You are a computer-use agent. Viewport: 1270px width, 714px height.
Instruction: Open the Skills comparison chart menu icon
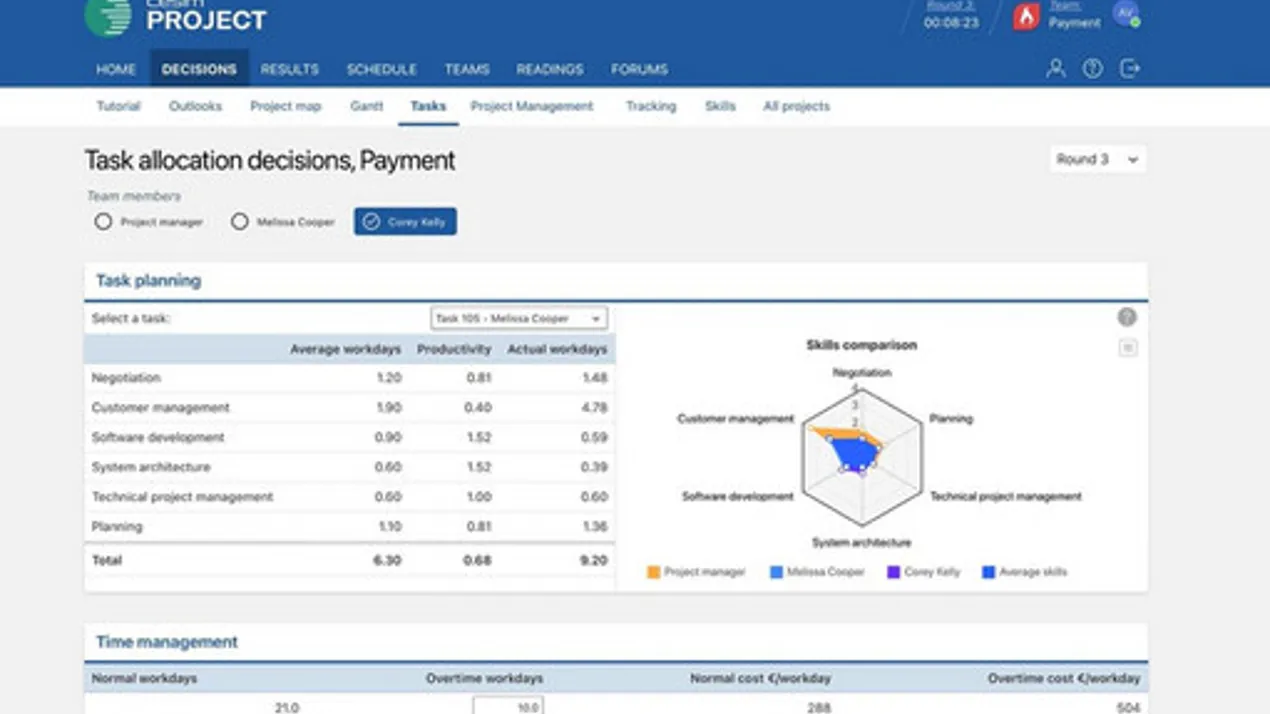(x=1128, y=348)
